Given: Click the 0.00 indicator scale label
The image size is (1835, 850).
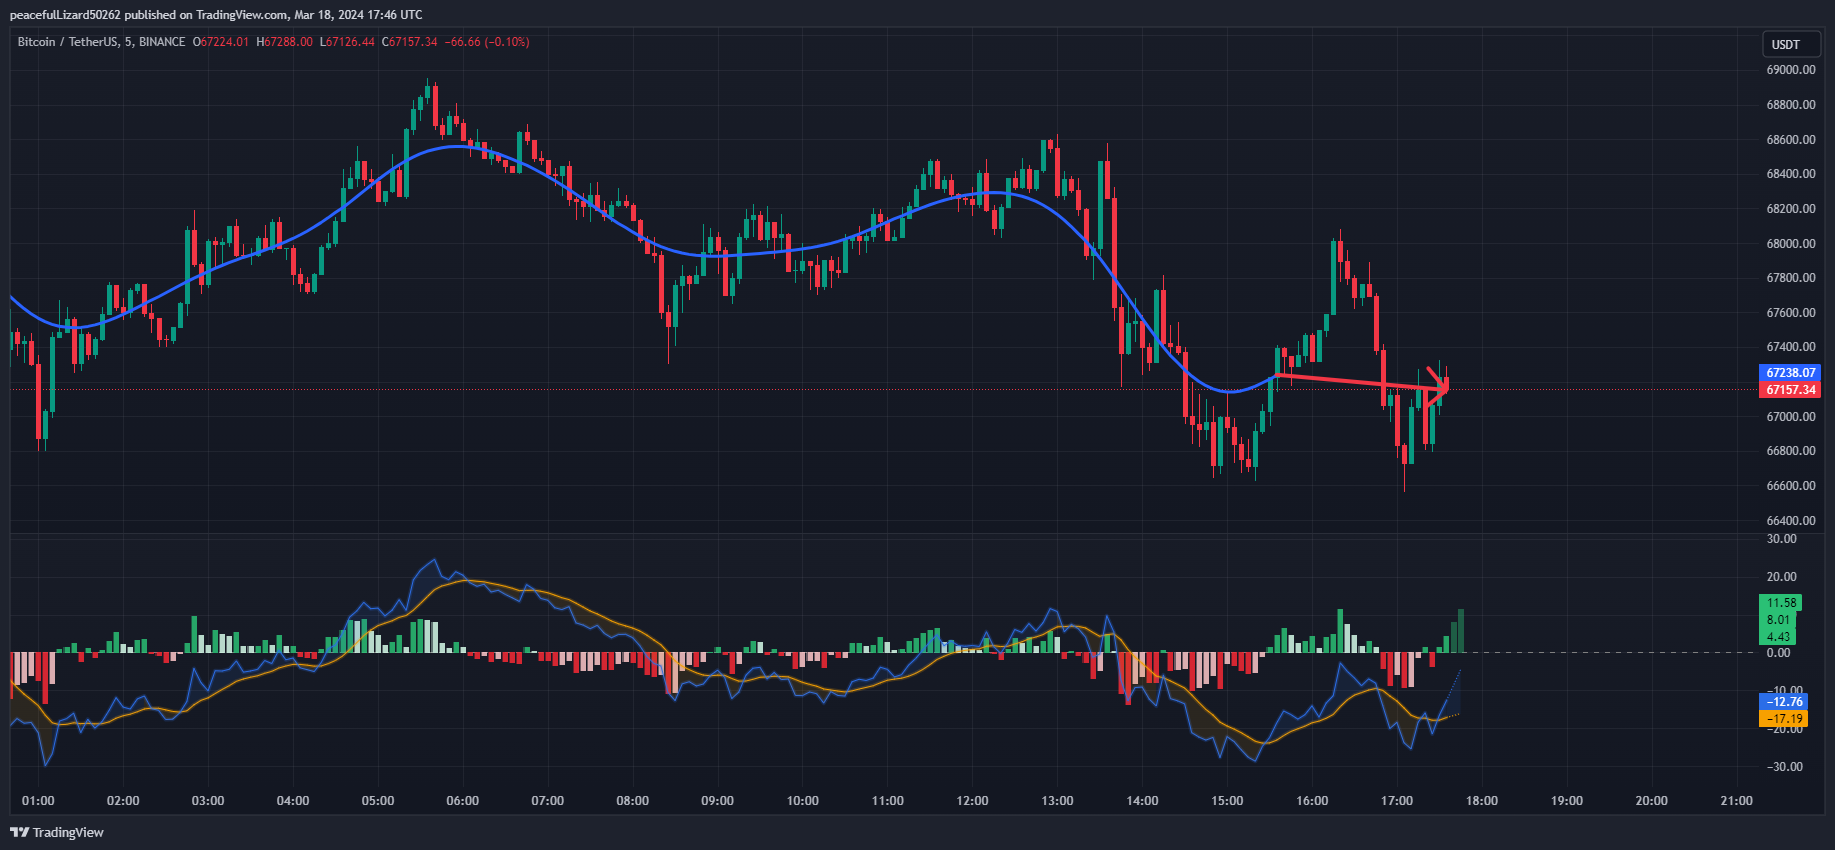Looking at the screenshot, I should coord(1779,653).
